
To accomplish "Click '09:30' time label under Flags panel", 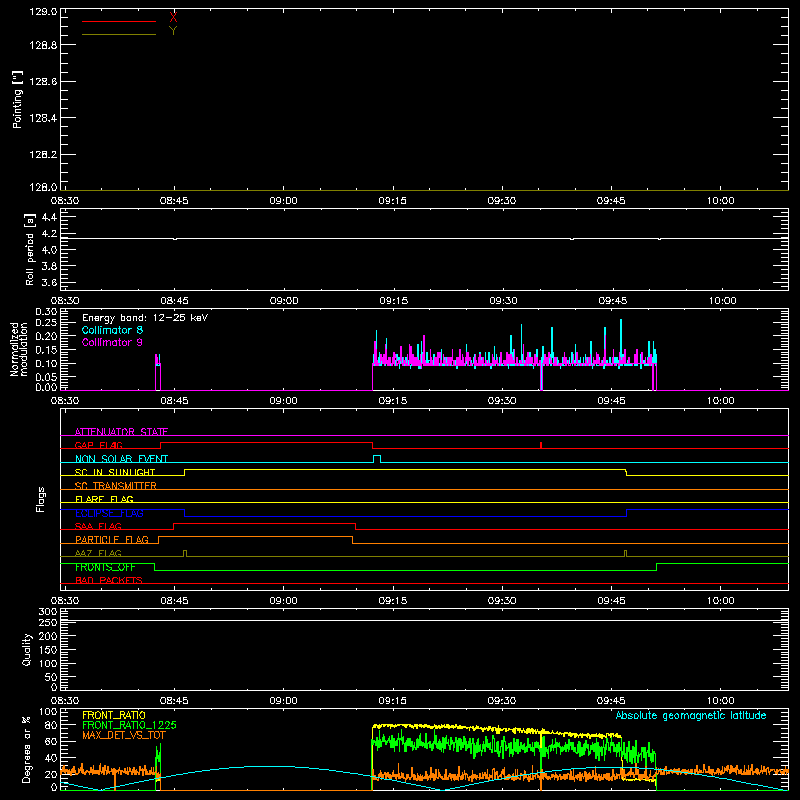I will (x=502, y=601).
